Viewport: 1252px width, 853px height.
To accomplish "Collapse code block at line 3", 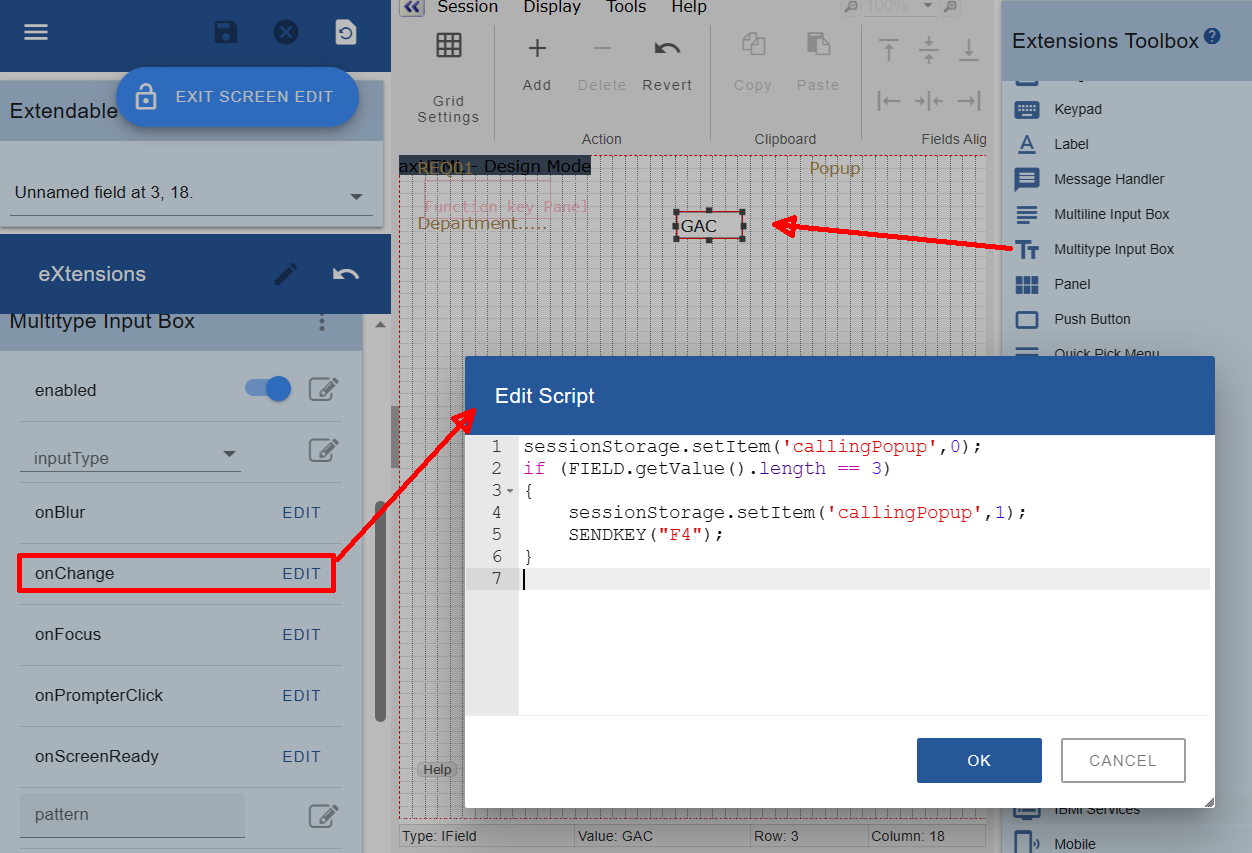I will tap(510, 491).
